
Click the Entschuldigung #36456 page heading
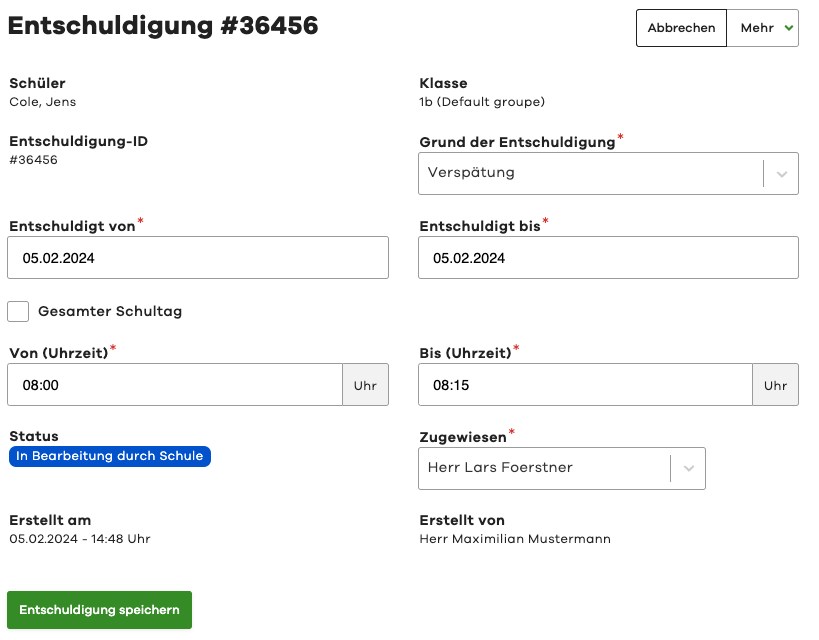tap(163, 27)
